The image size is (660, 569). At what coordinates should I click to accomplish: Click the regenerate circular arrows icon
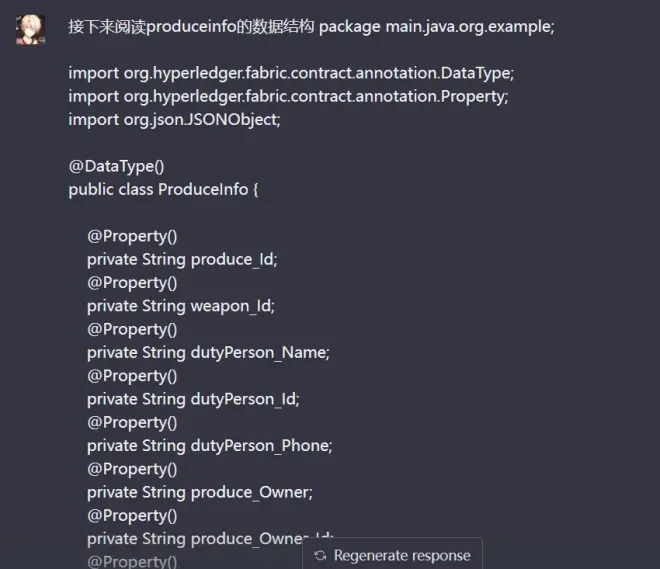[x=320, y=555]
